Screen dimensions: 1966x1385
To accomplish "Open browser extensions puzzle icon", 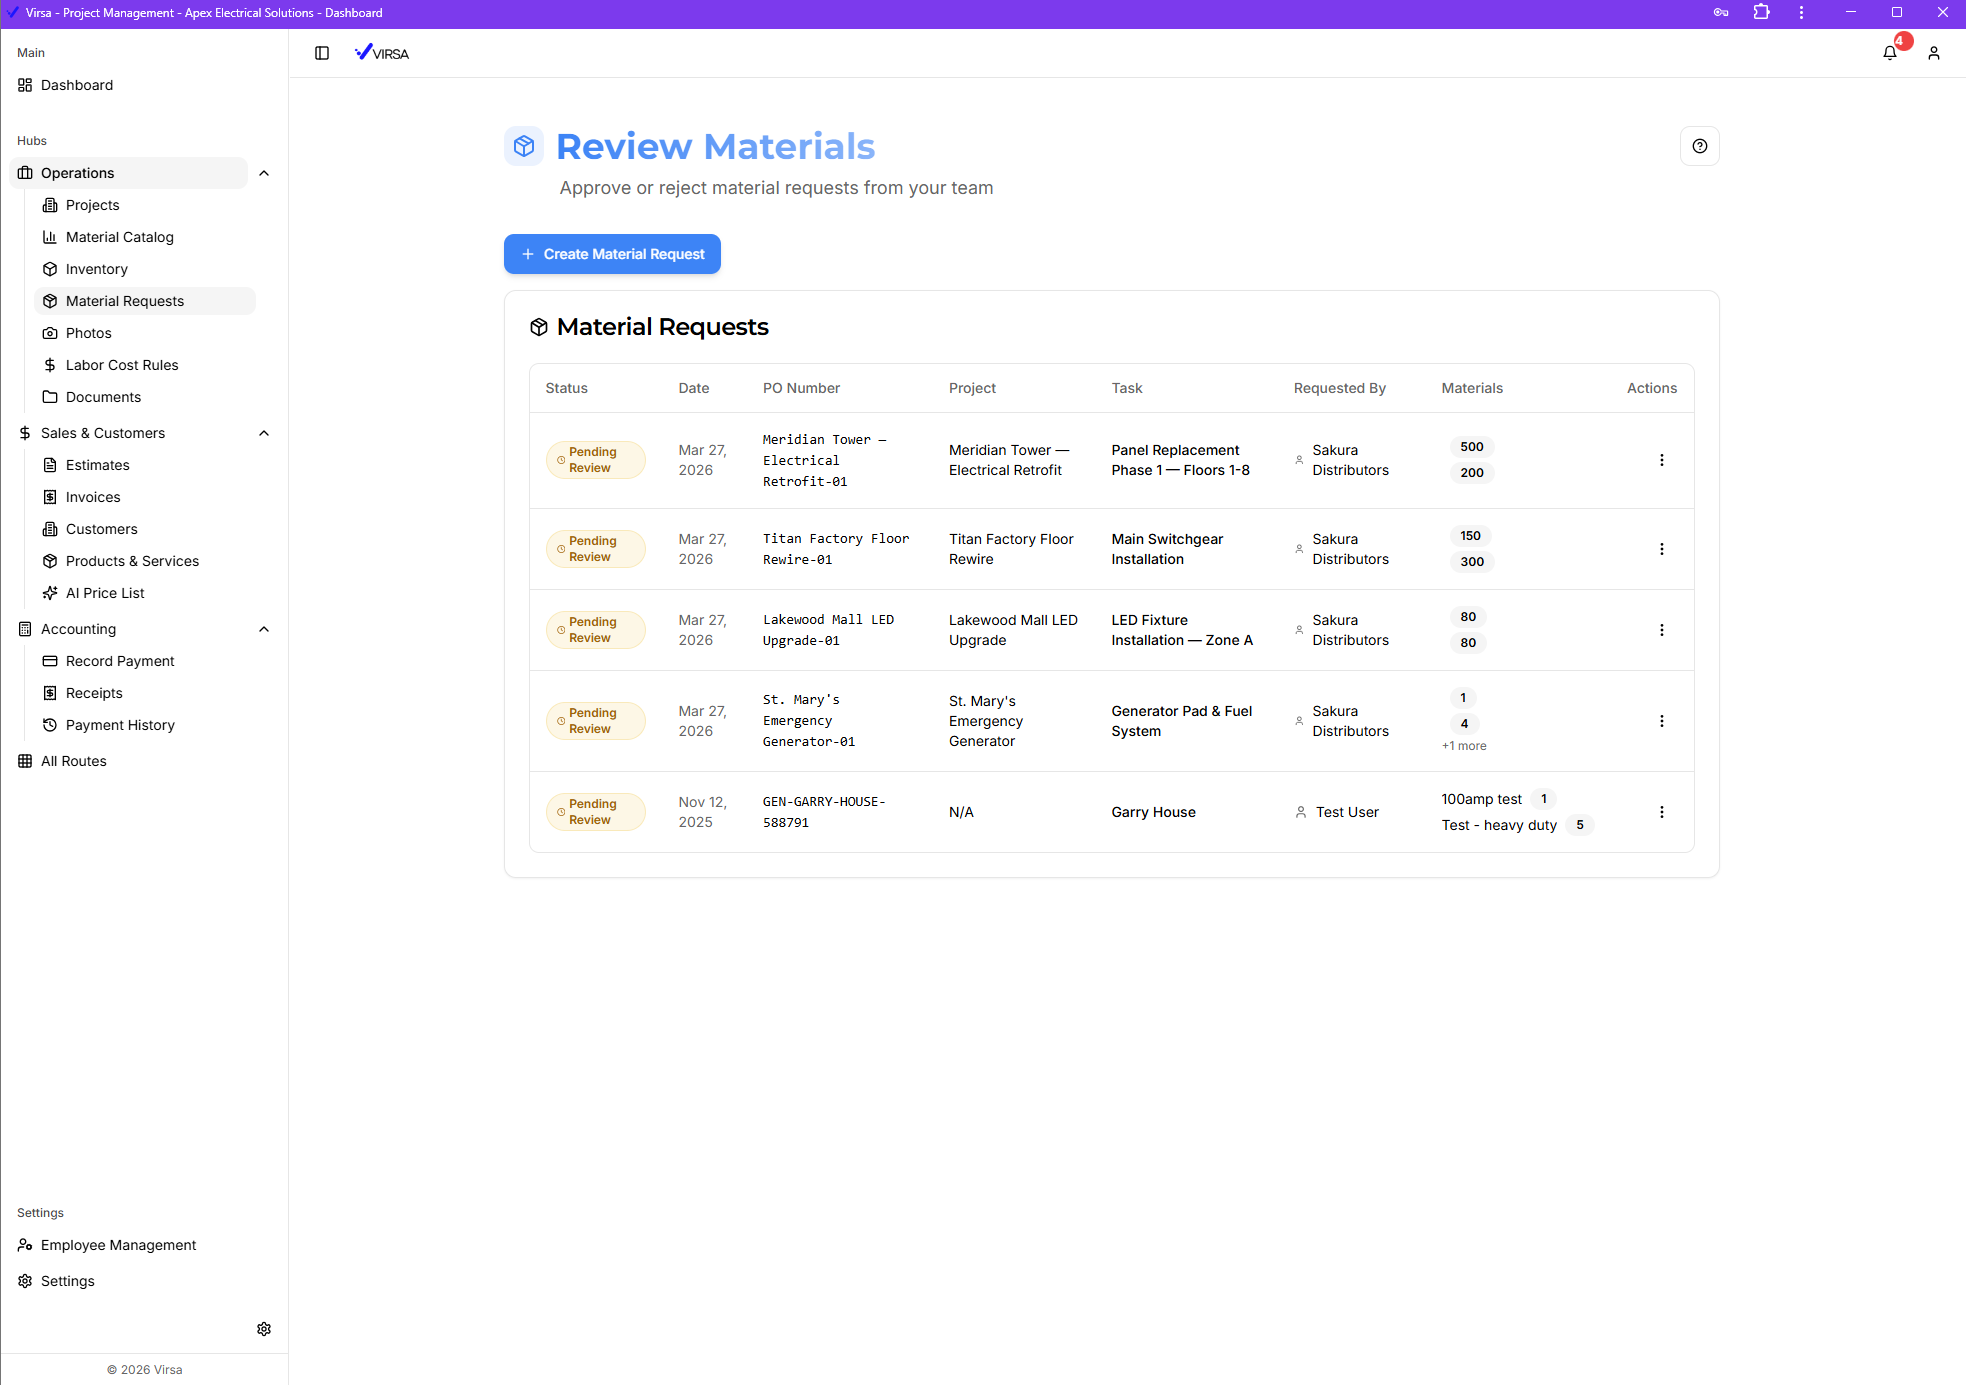I will [x=1762, y=13].
